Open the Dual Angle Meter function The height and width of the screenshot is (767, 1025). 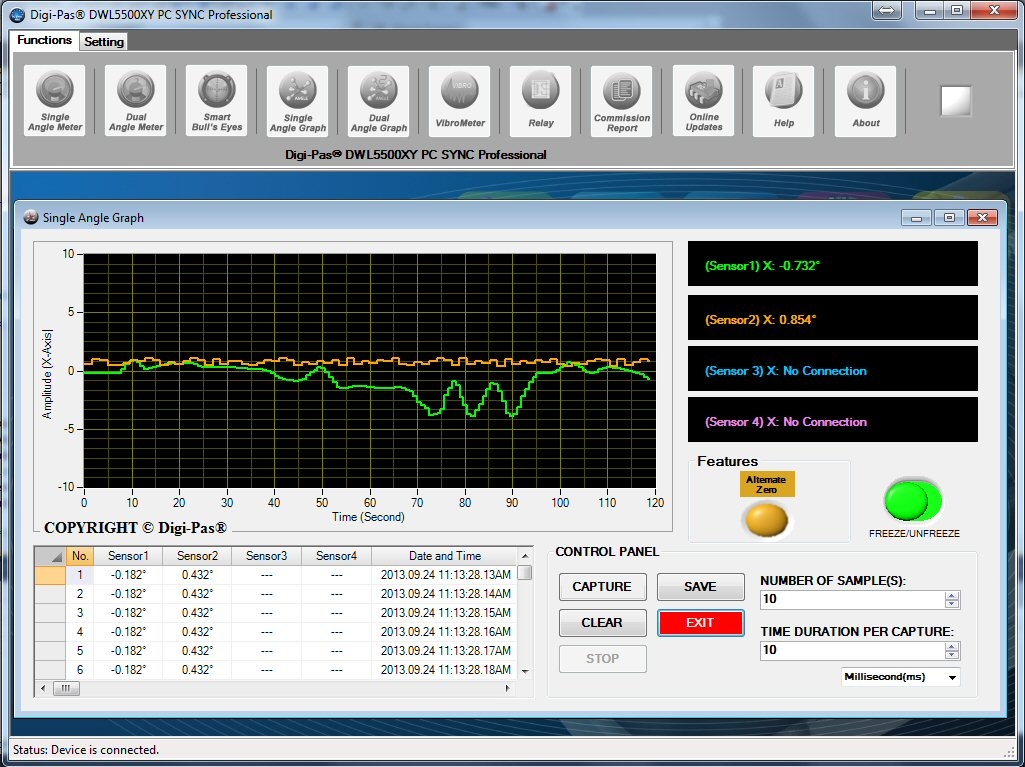pyautogui.click(x=136, y=101)
